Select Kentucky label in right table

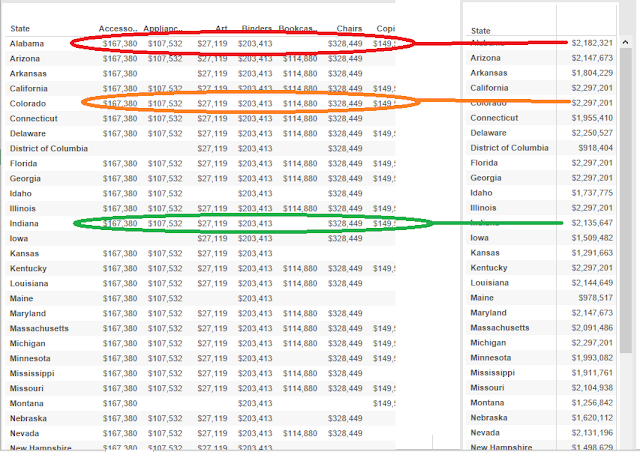[489, 268]
